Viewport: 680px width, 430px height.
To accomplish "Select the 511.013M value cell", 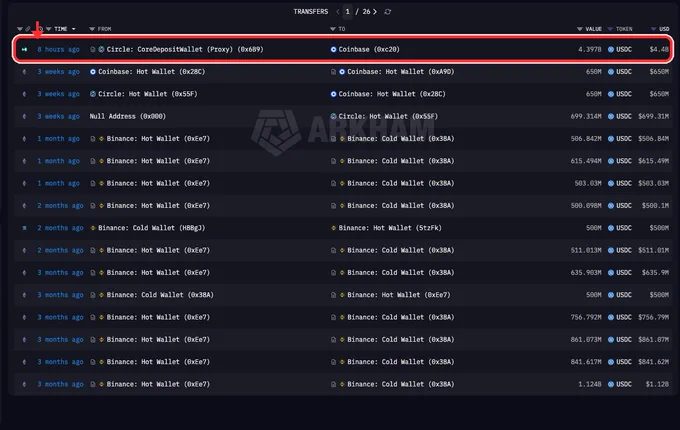I will (x=586, y=250).
